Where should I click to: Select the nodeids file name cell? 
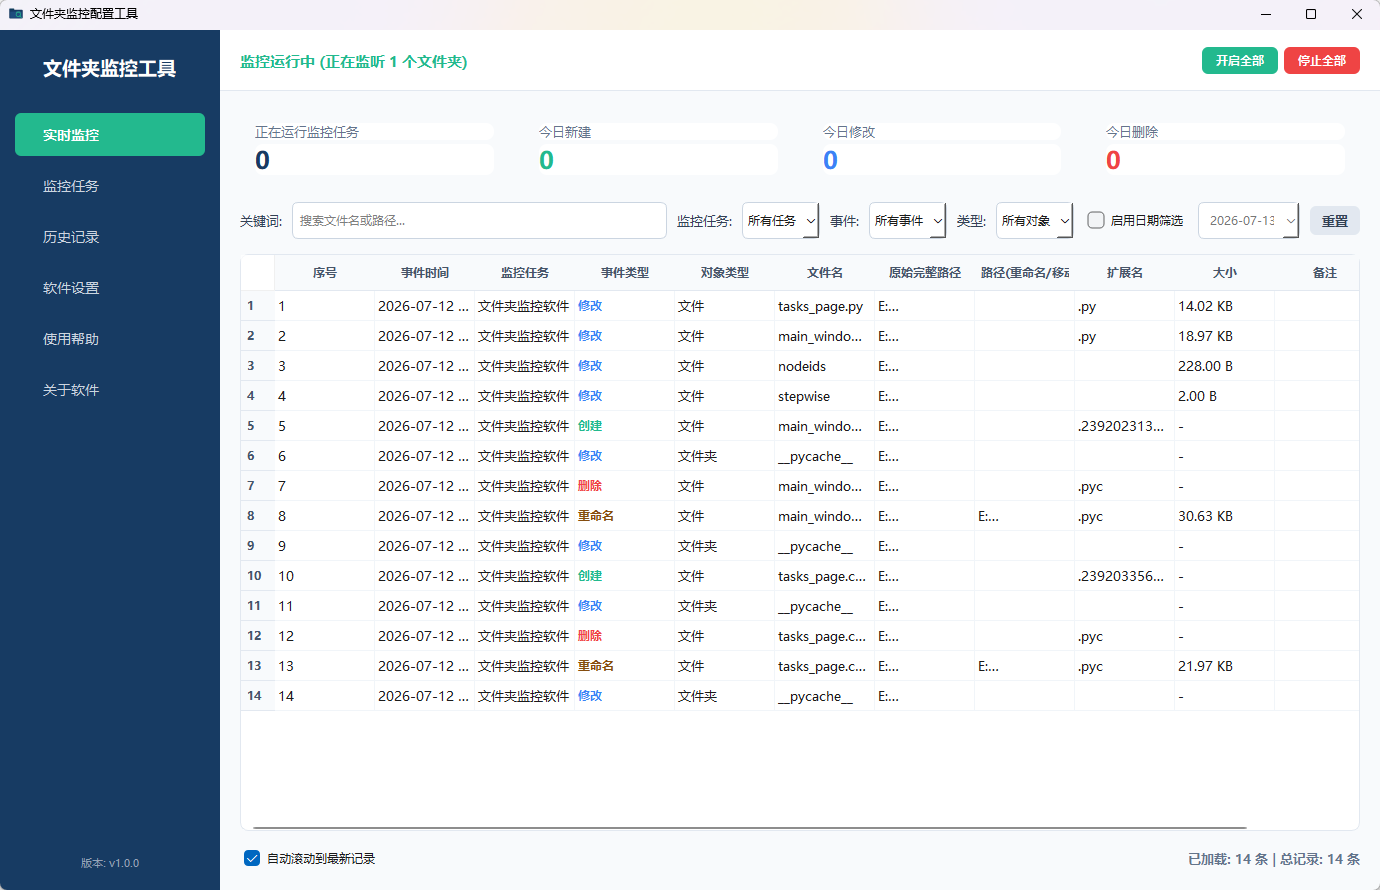[825, 366]
